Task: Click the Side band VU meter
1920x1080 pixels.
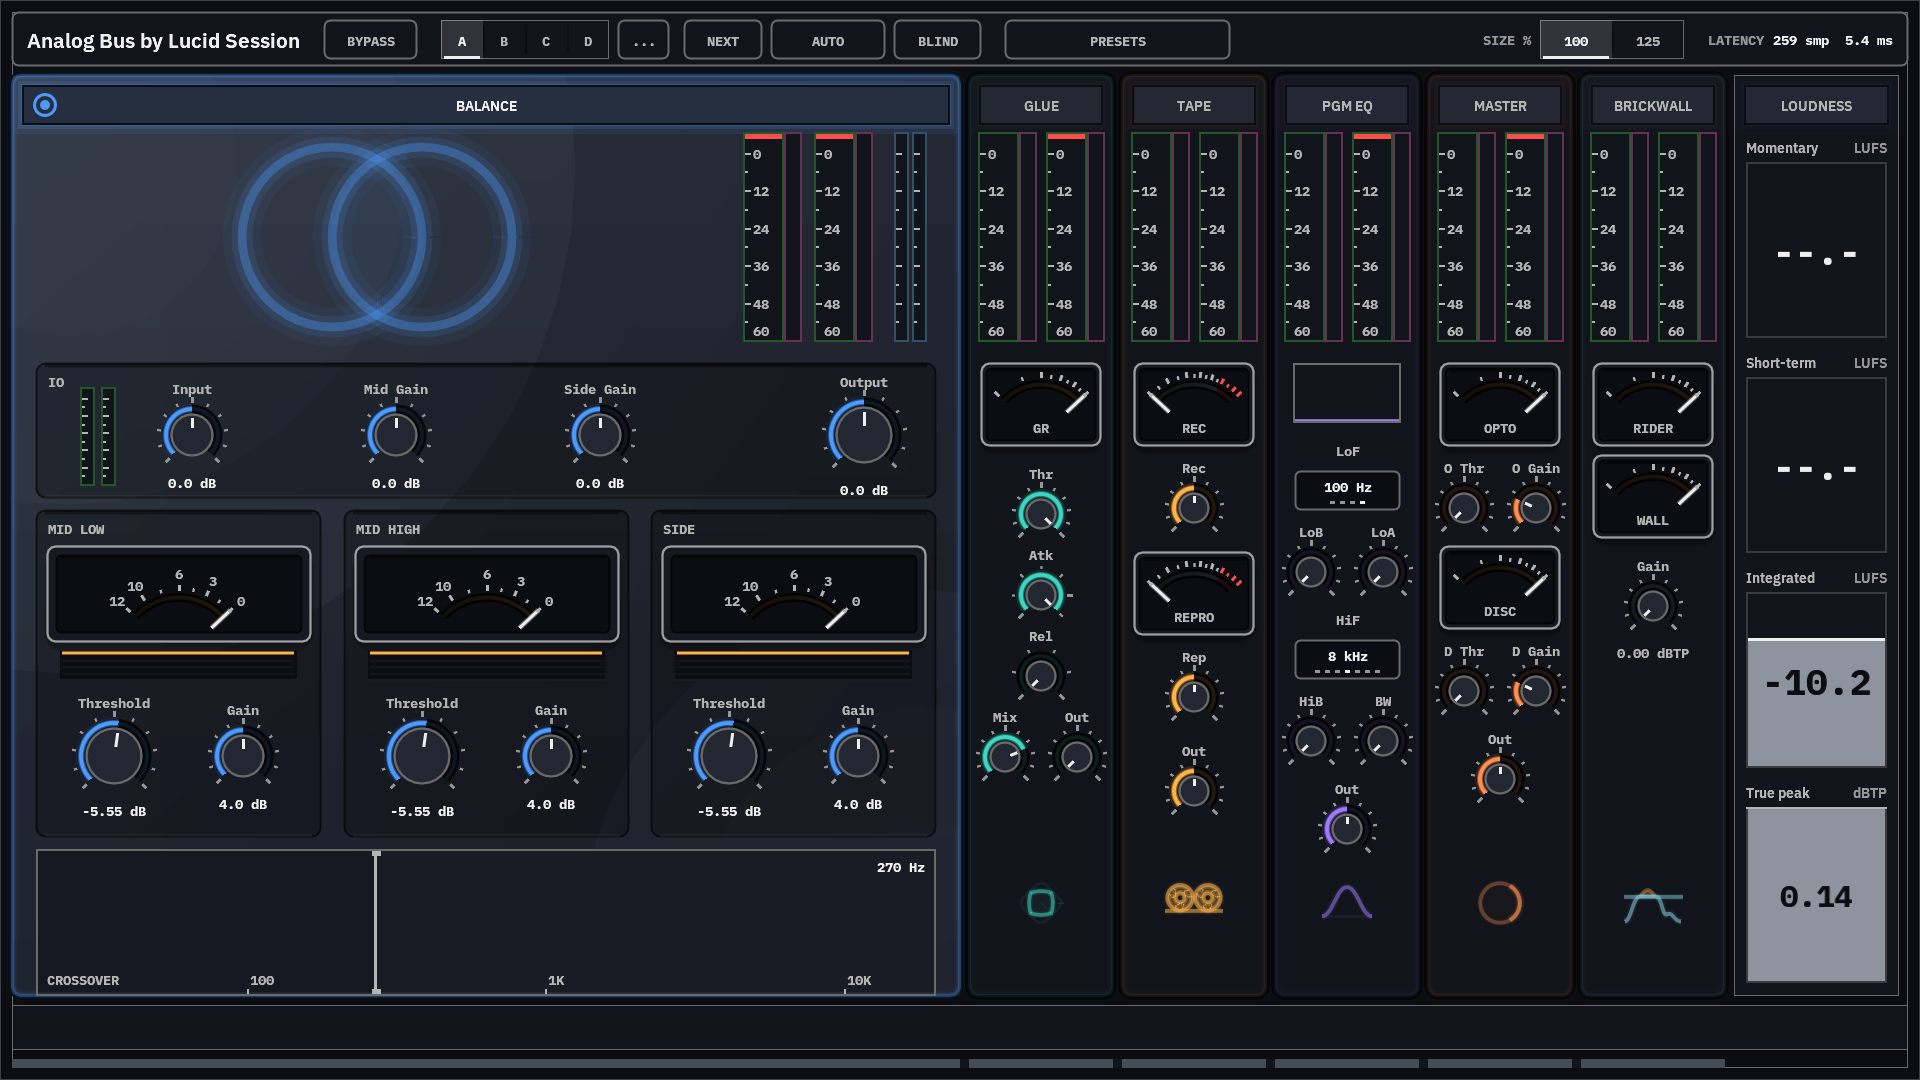Action: click(x=794, y=594)
